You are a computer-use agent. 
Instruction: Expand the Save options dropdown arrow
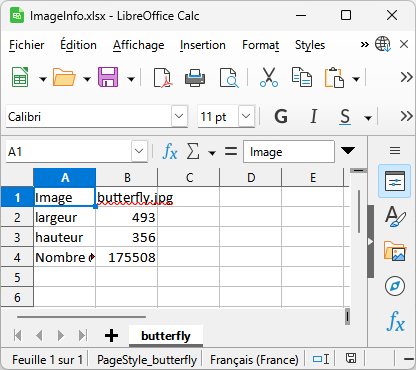(x=131, y=79)
